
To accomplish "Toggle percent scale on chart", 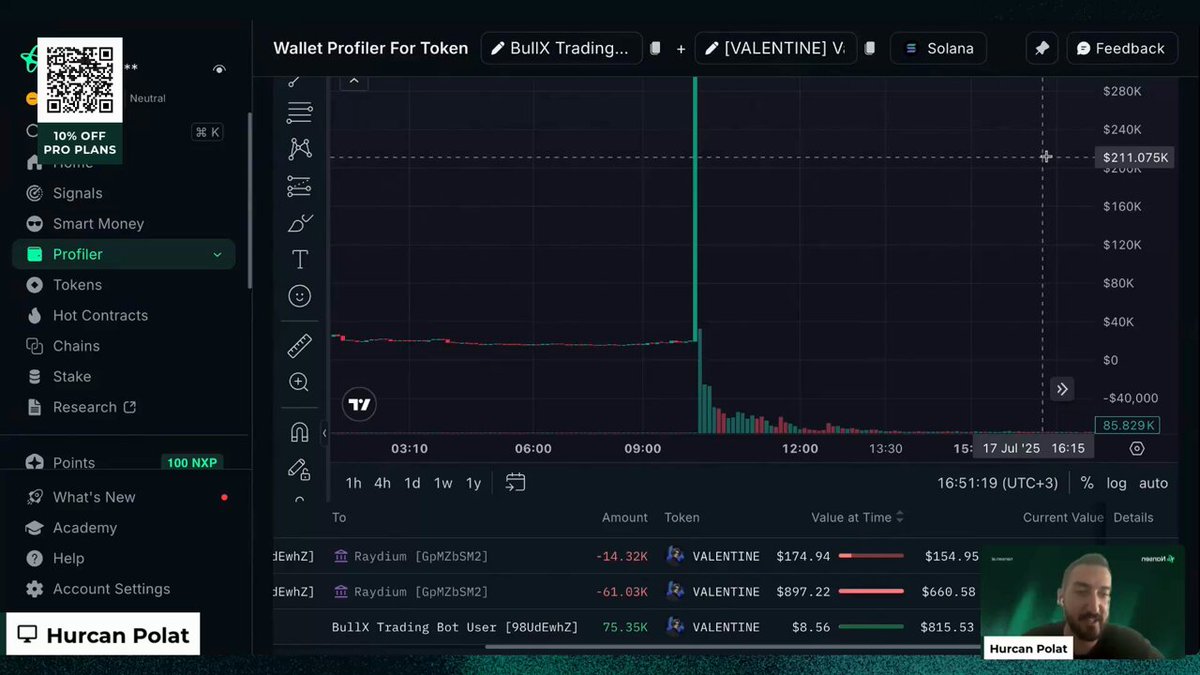I will pos(1087,483).
